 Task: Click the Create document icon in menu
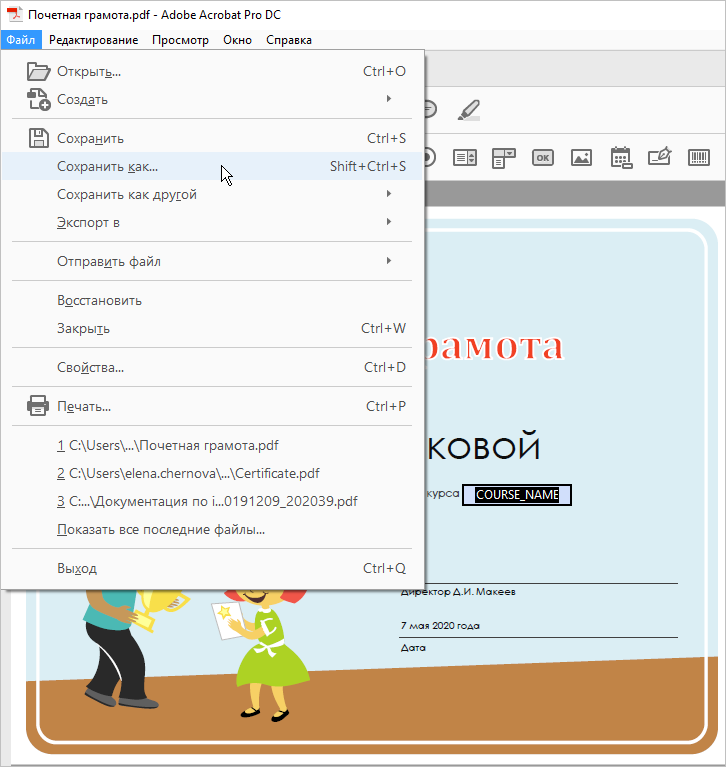coord(39,99)
